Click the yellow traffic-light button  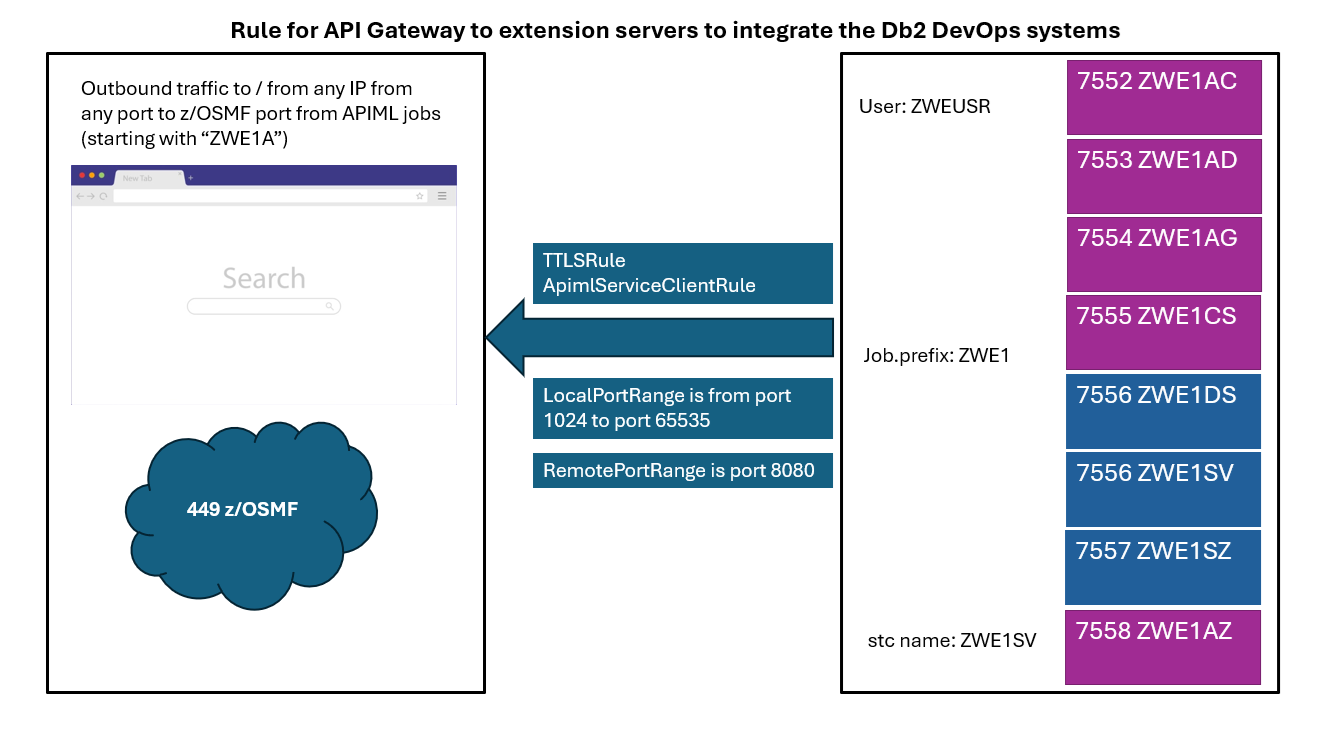(x=92, y=174)
